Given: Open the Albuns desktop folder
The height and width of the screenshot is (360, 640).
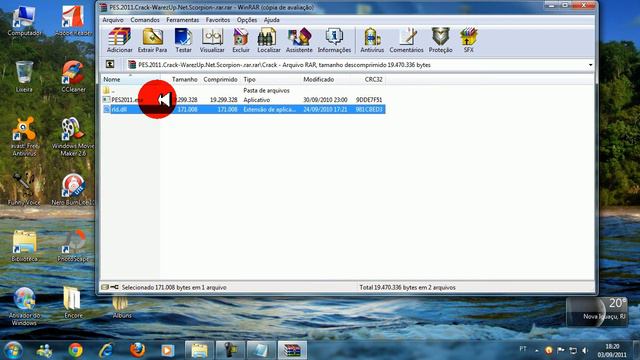Looking at the screenshot, I should 122,307.
